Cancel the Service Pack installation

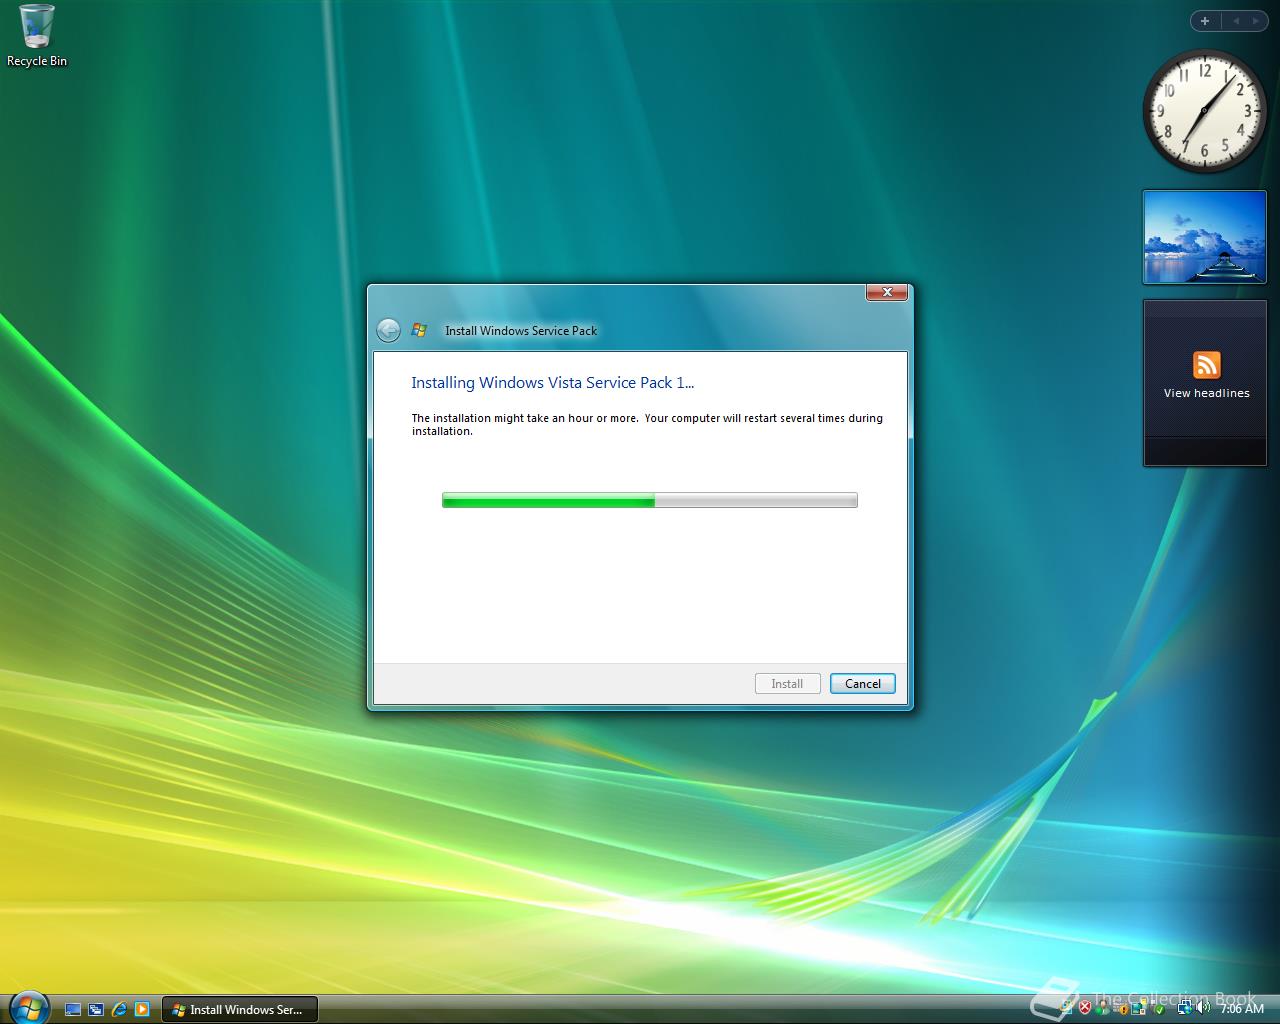(x=862, y=683)
